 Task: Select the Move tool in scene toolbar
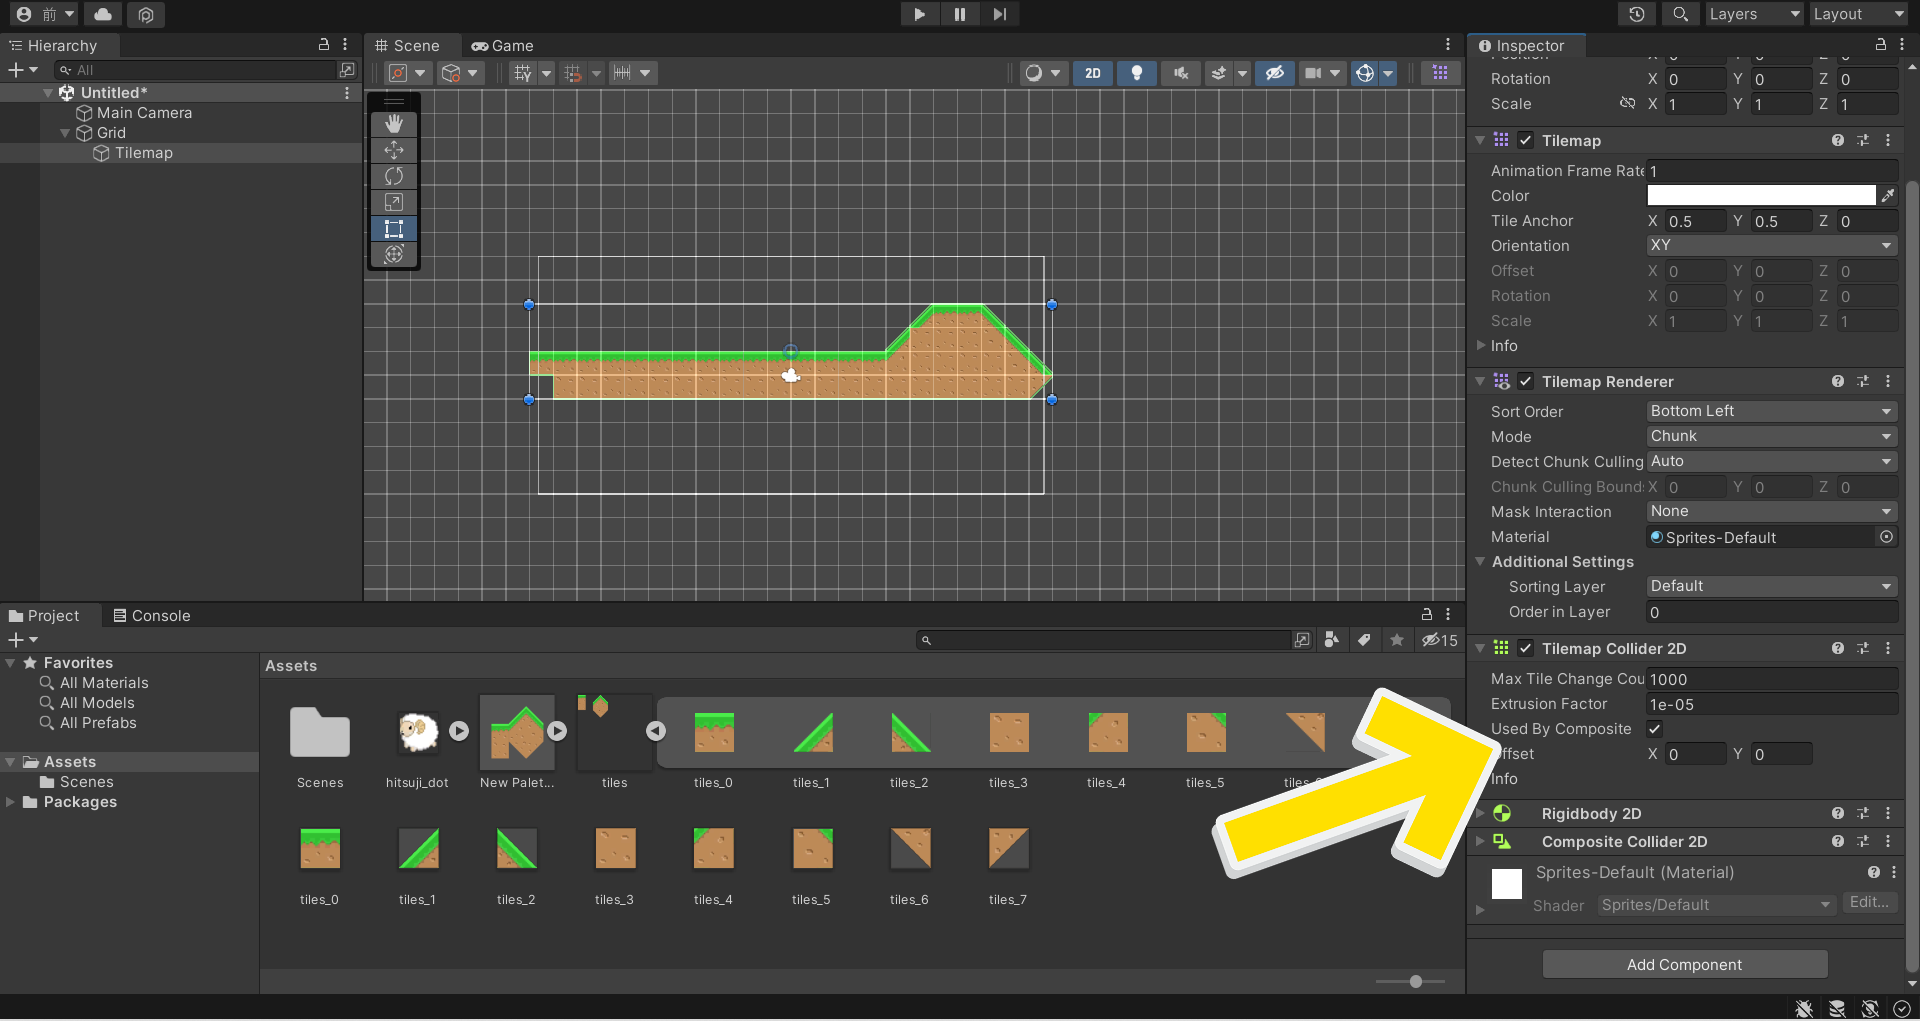click(394, 150)
